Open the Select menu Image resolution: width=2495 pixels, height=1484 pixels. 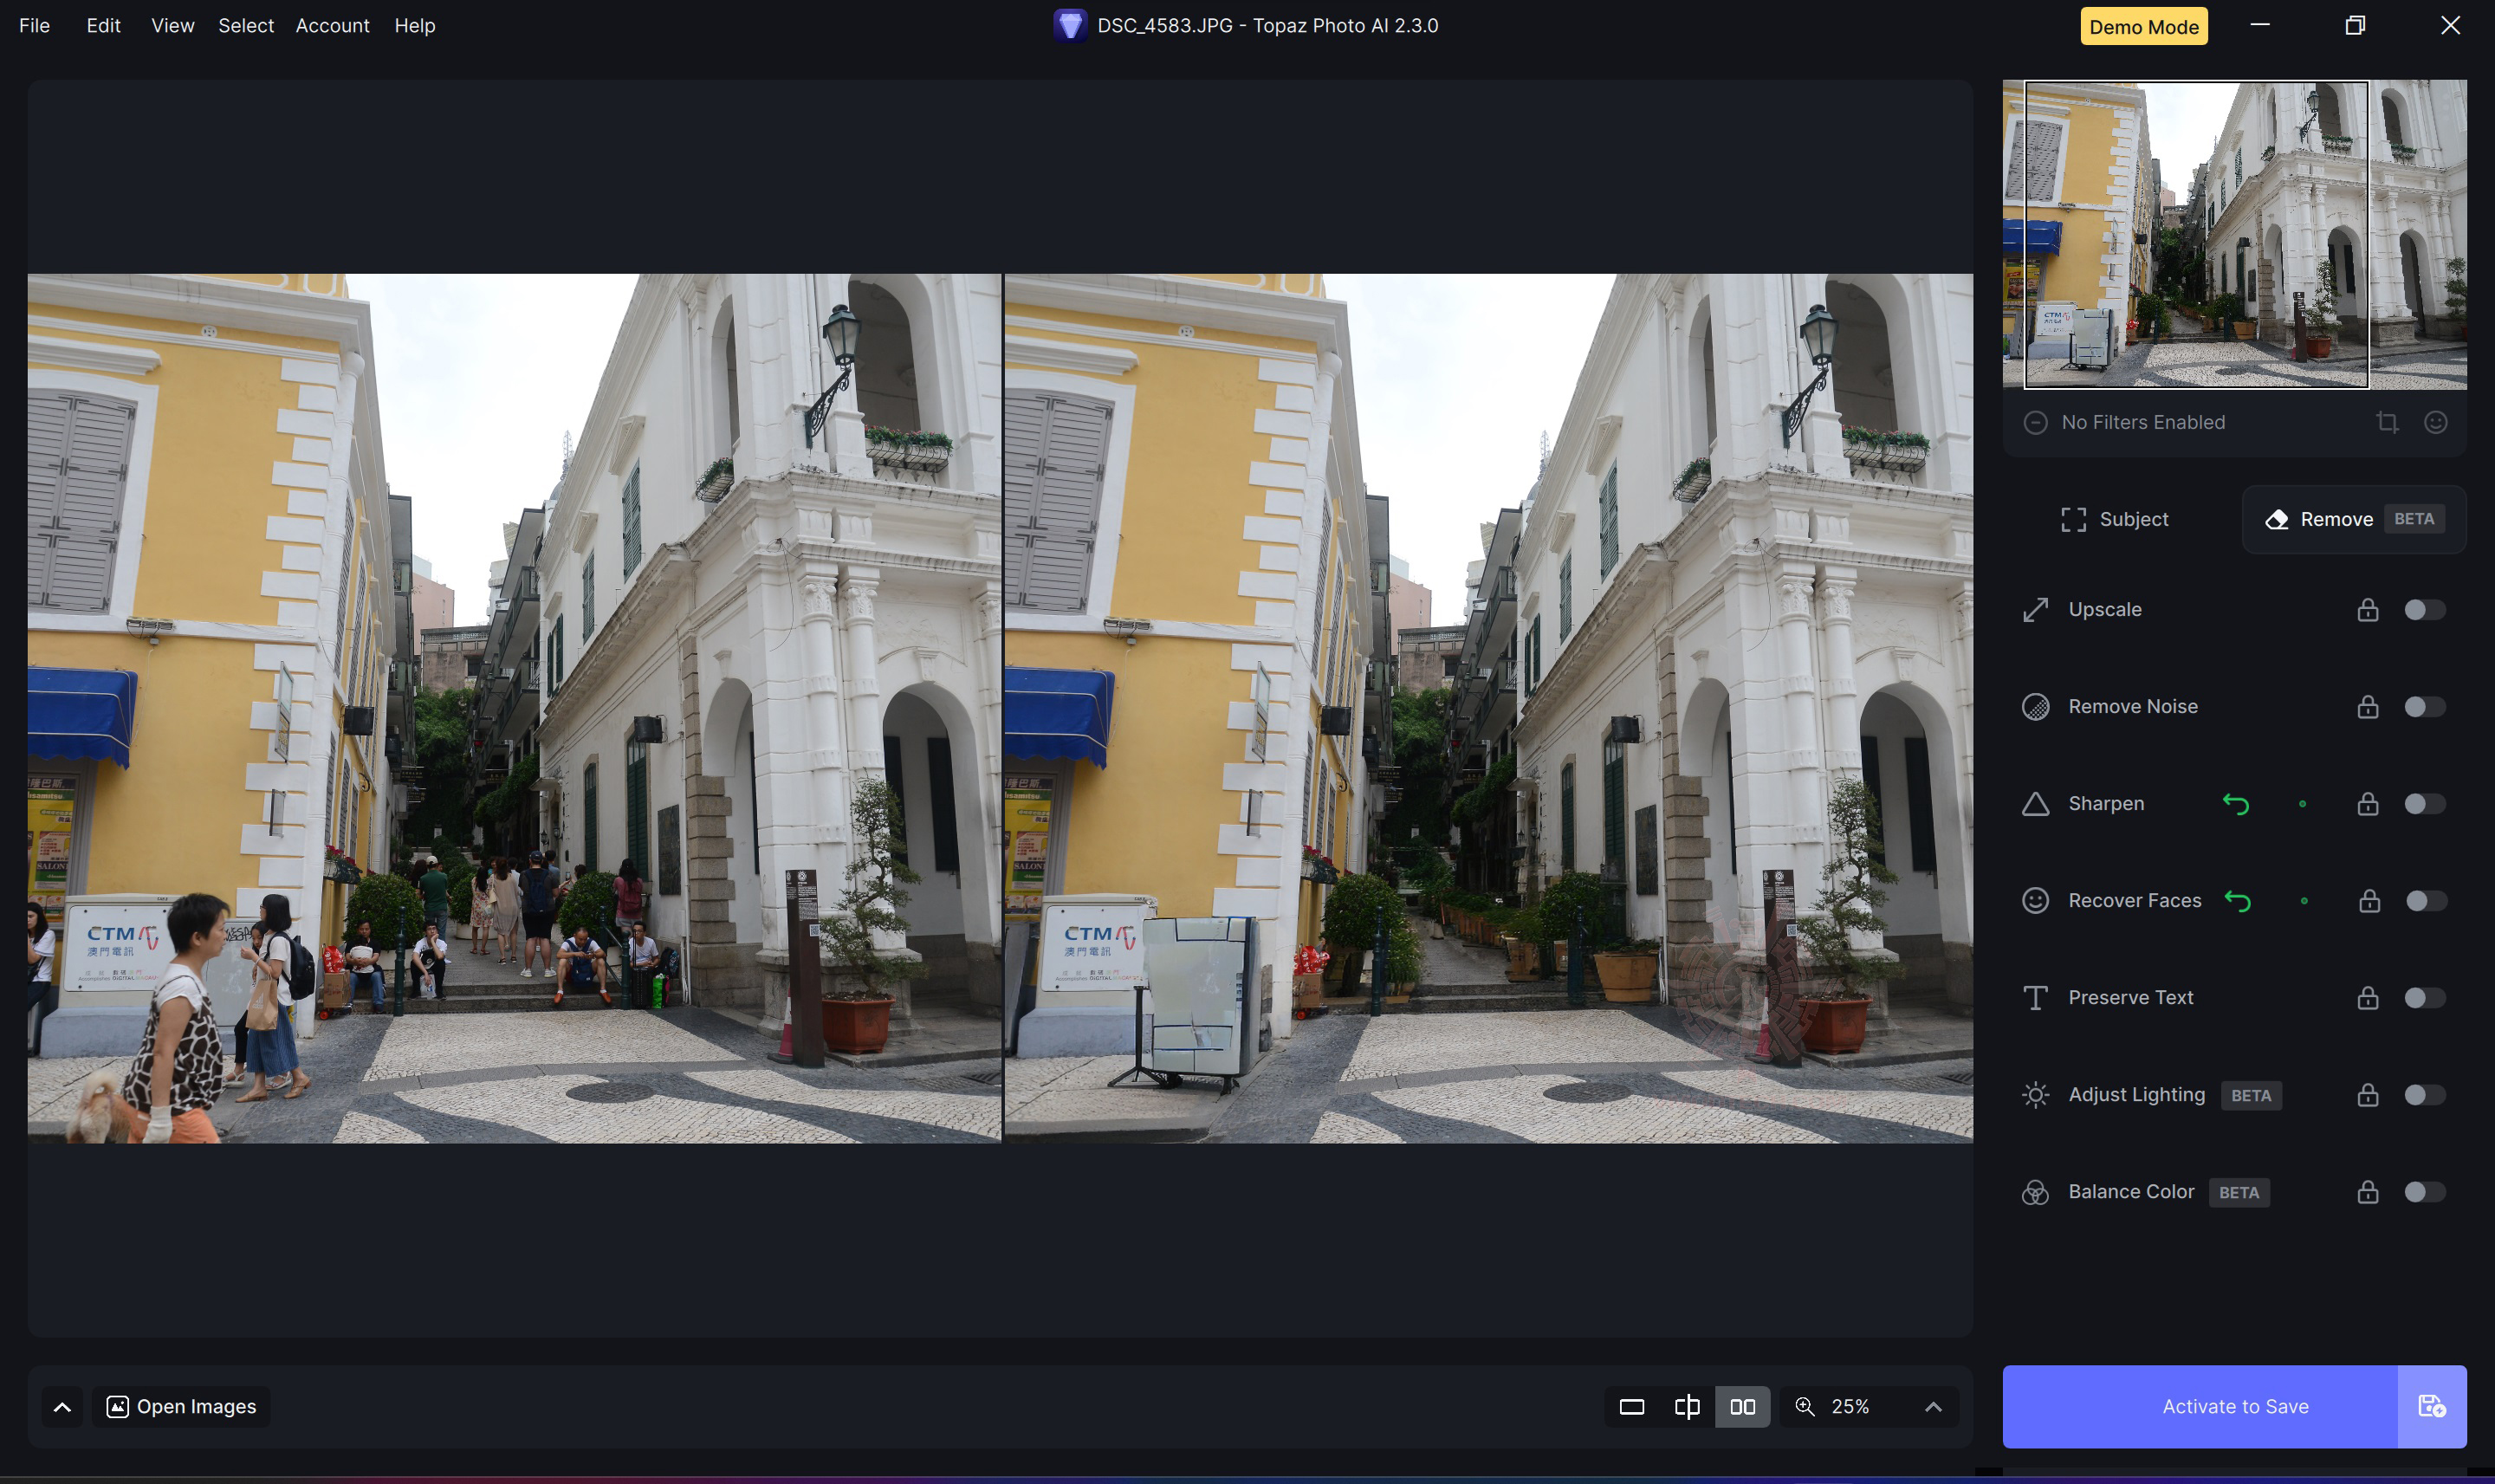(x=245, y=26)
